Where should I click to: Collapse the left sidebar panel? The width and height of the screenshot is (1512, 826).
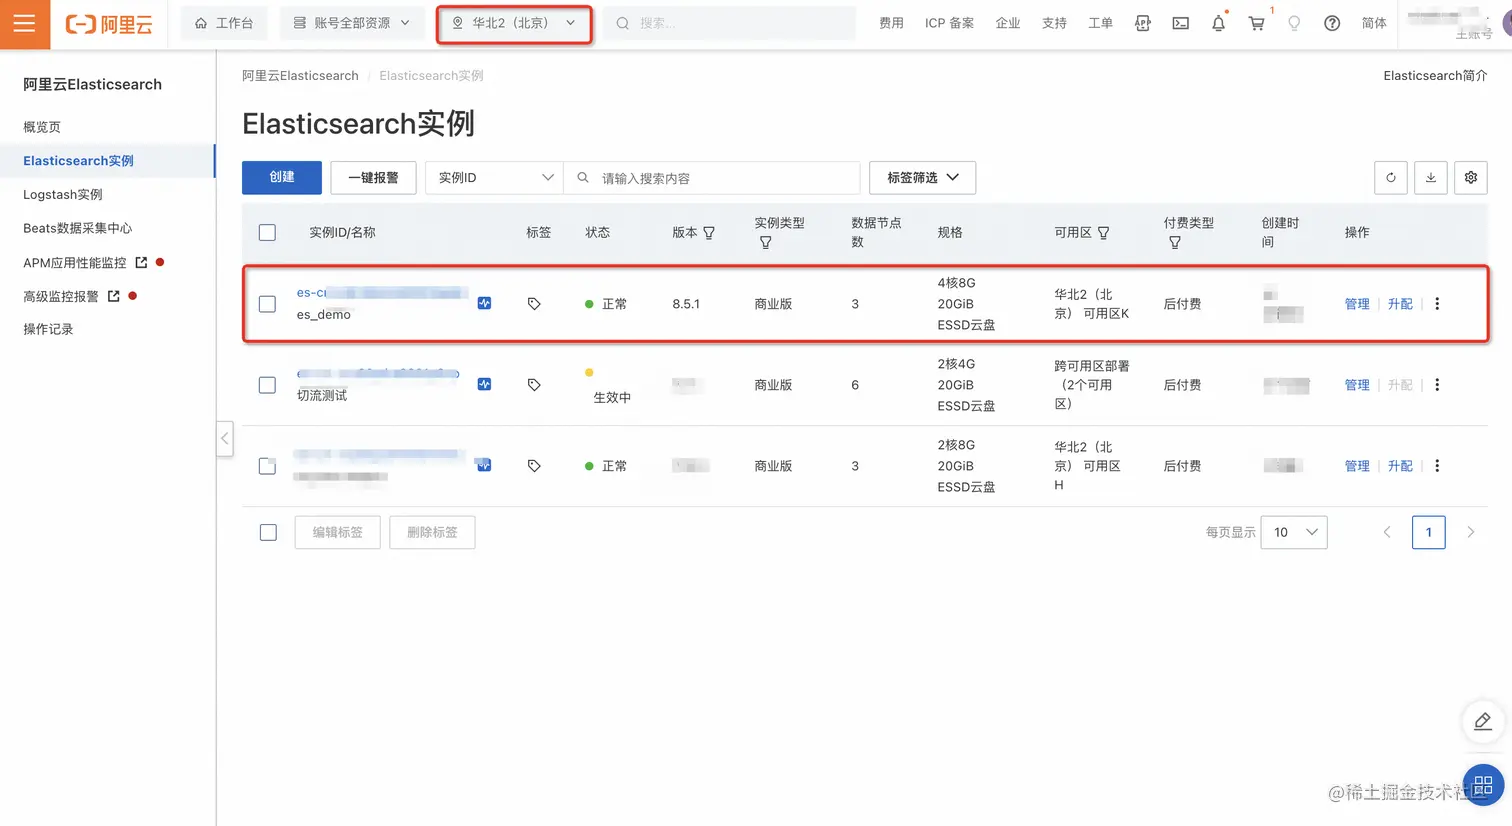[x=225, y=438]
